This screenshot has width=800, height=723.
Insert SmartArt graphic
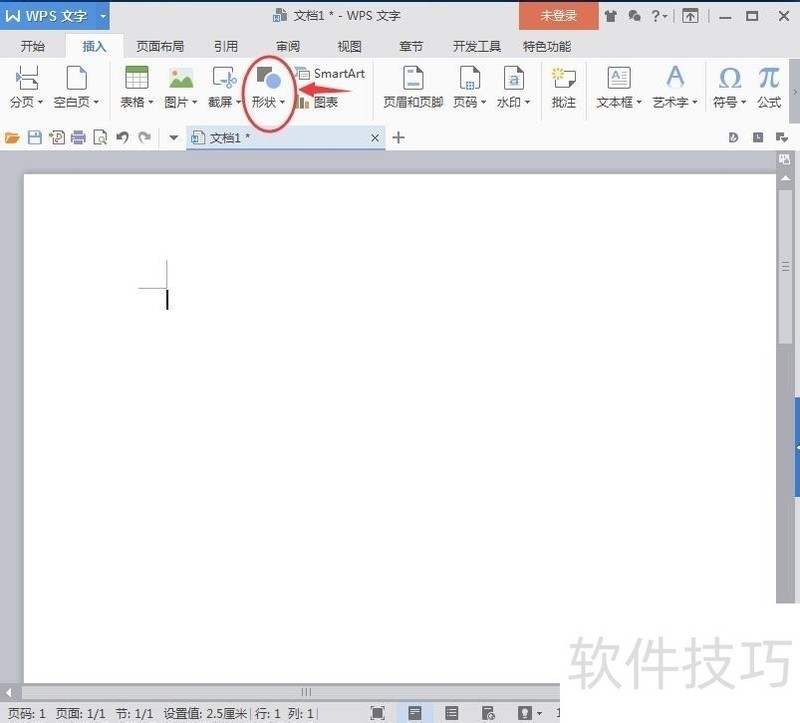click(x=330, y=74)
